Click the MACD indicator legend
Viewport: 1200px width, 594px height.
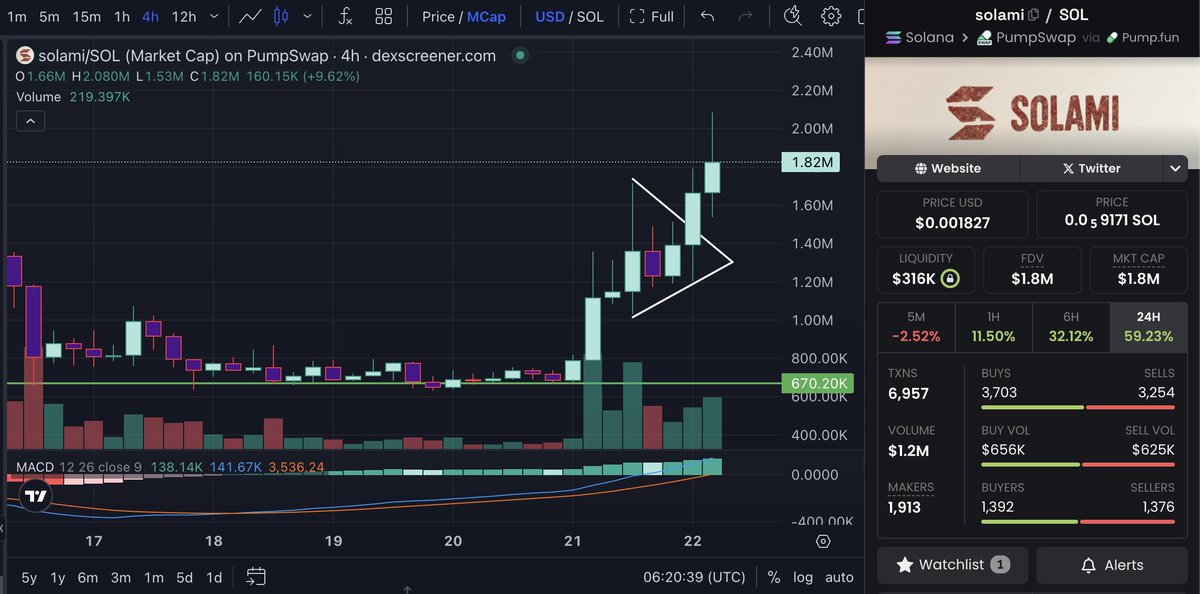click(170, 467)
